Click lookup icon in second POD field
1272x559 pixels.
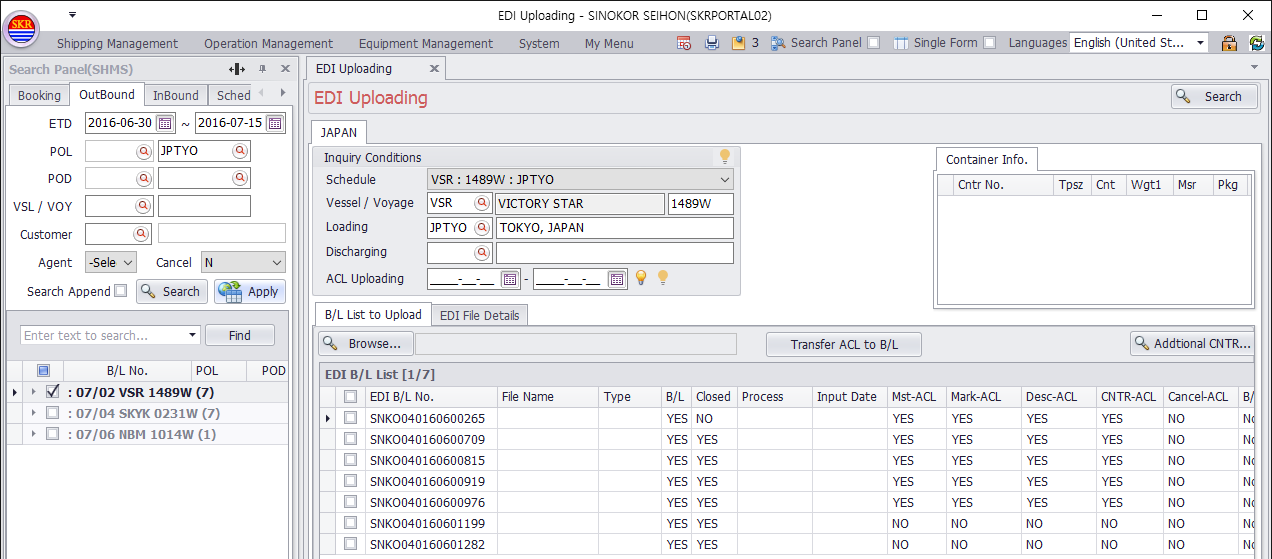click(x=240, y=178)
